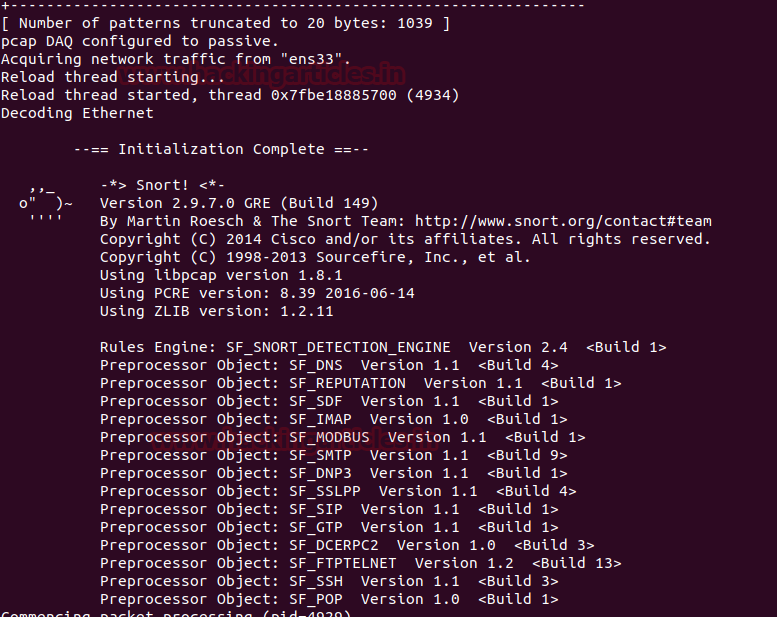
Task: Click the 2014 Cisco copyright line
Action: click(x=405, y=239)
